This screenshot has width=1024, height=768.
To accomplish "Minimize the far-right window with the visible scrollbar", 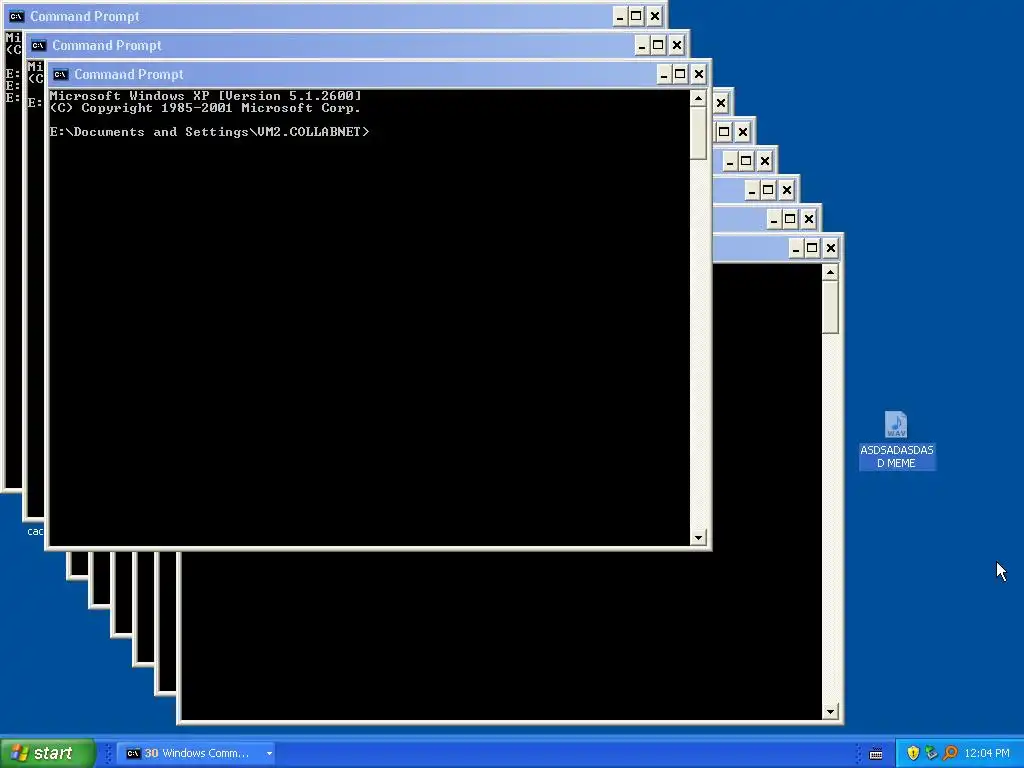I will (x=795, y=248).
